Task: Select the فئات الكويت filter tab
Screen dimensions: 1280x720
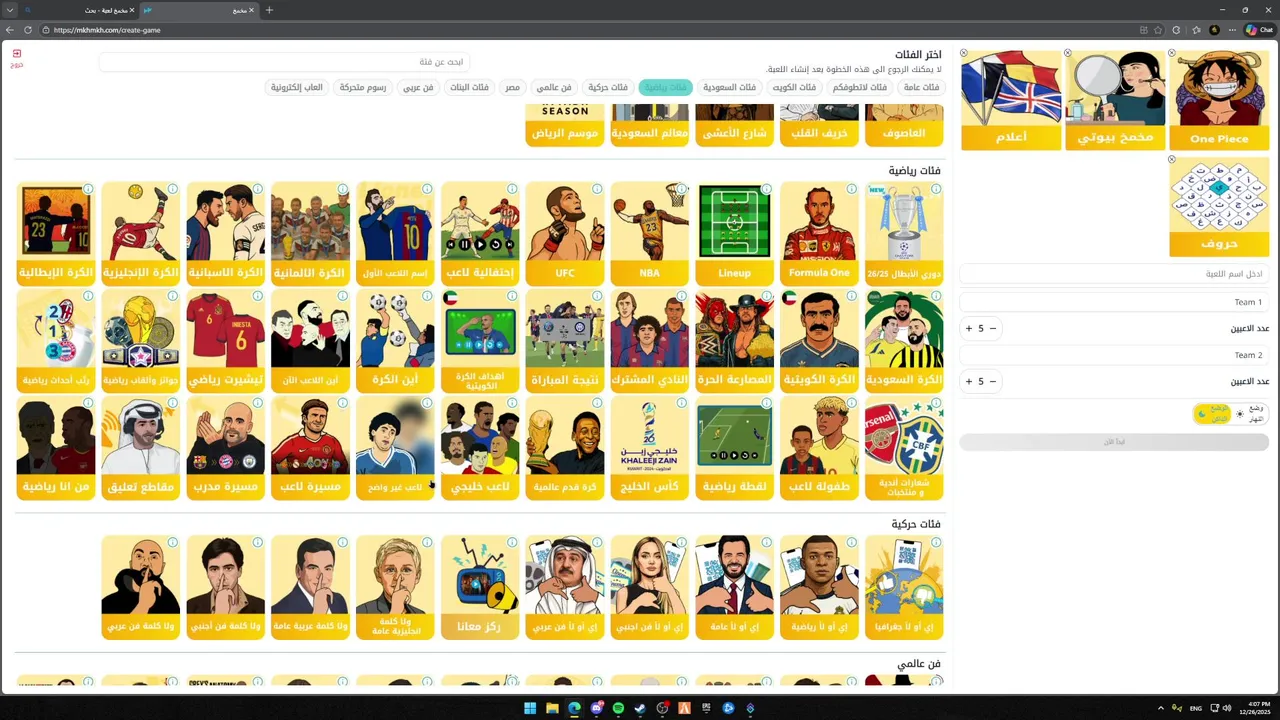Action: [x=794, y=87]
